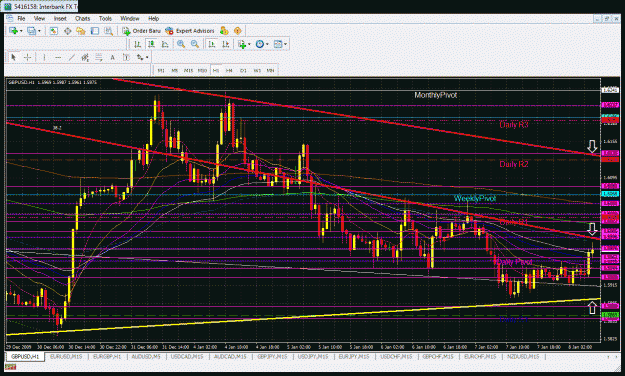Open the View menu
Viewport: 625px width, 376px height.
[39, 18]
